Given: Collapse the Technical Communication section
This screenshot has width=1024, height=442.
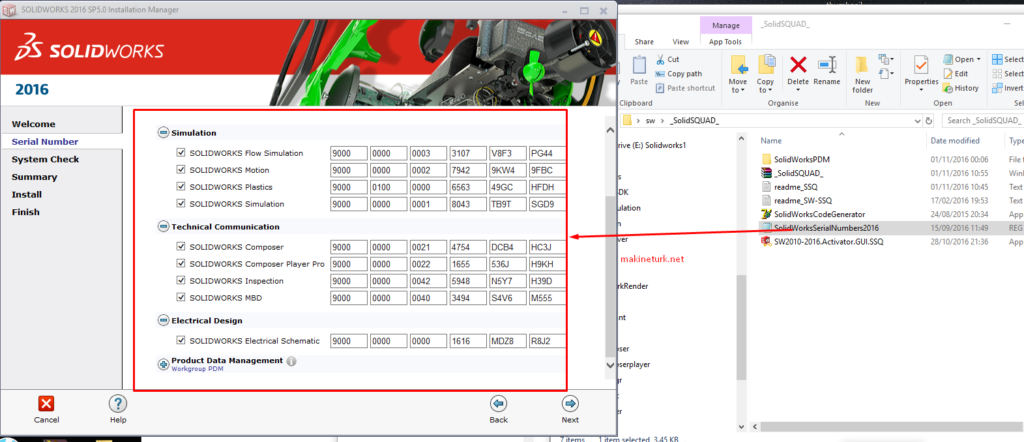Looking at the screenshot, I should (163, 227).
